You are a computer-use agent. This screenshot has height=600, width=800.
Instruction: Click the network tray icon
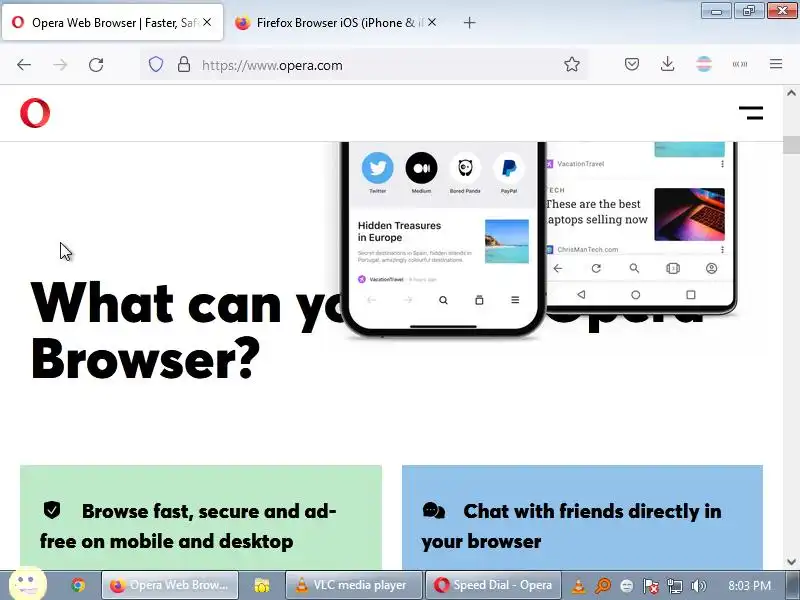(x=674, y=586)
